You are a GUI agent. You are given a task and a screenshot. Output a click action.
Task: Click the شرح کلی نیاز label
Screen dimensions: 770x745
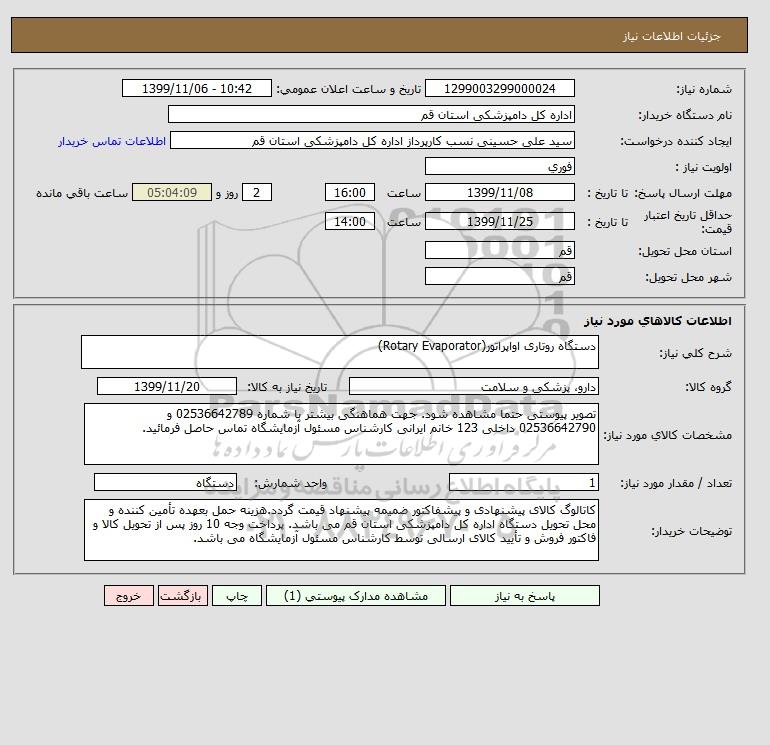tap(695, 353)
